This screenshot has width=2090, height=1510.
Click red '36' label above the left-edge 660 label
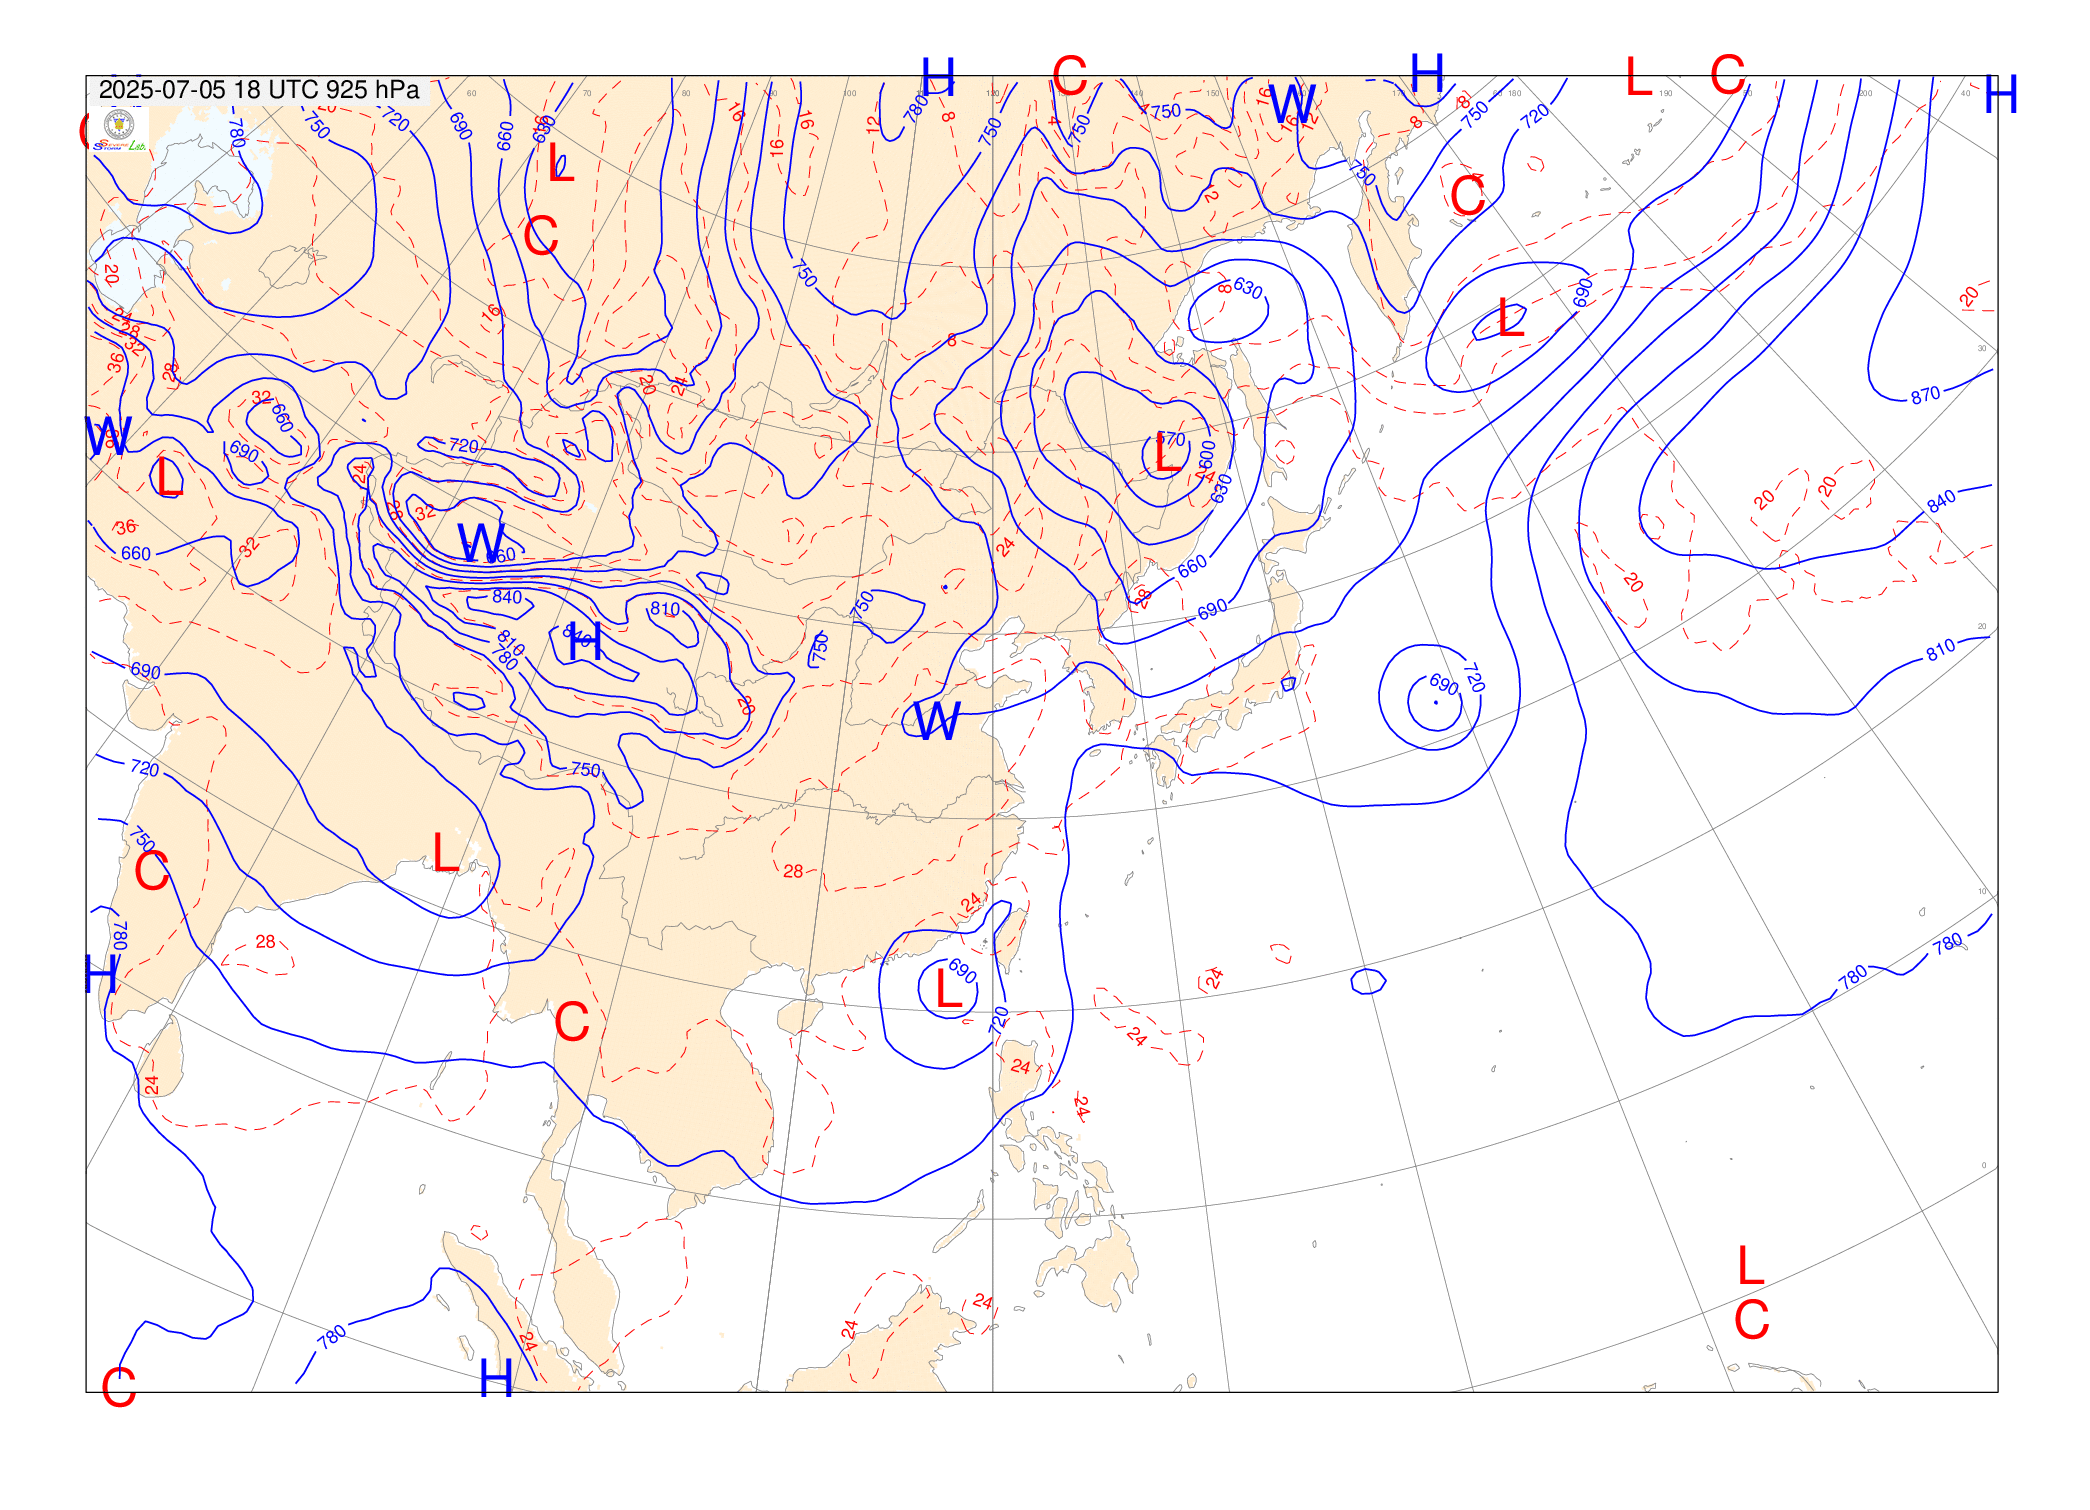[x=125, y=527]
